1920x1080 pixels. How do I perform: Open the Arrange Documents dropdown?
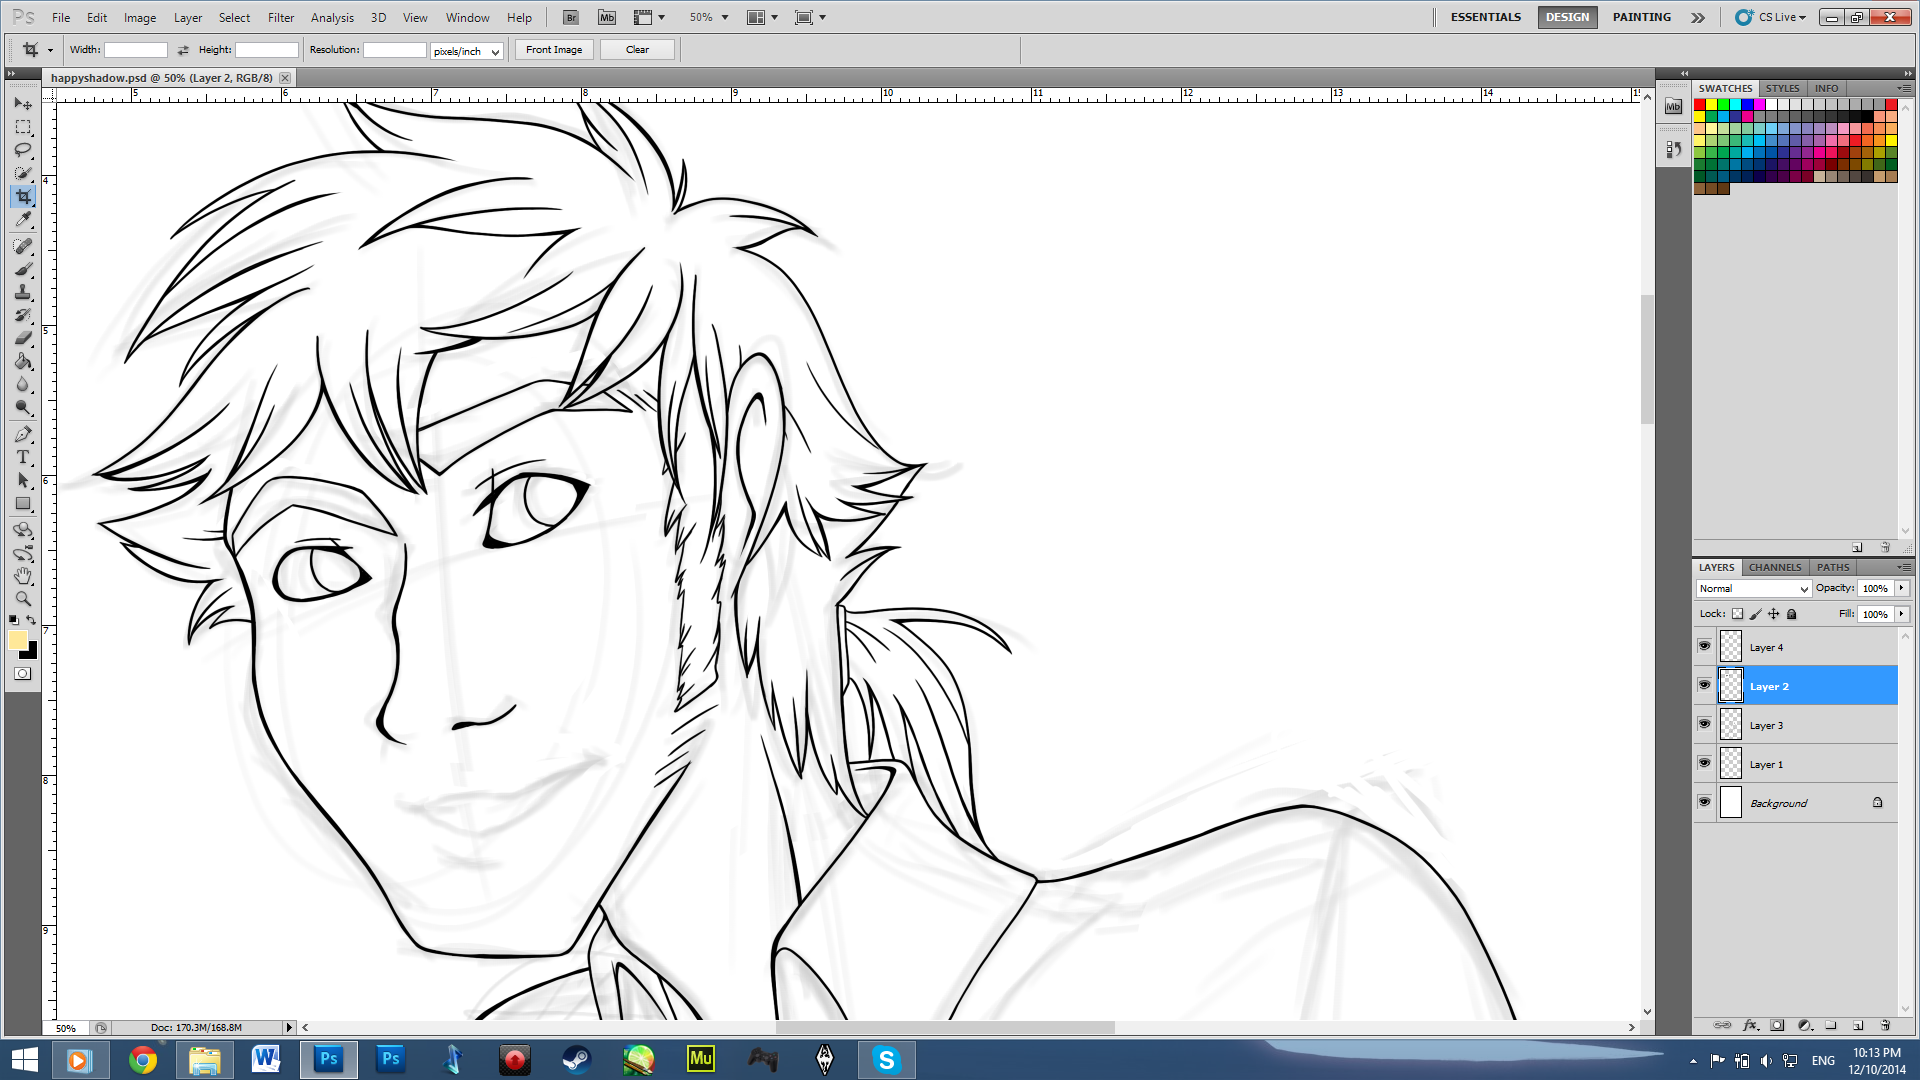tap(762, 17)
